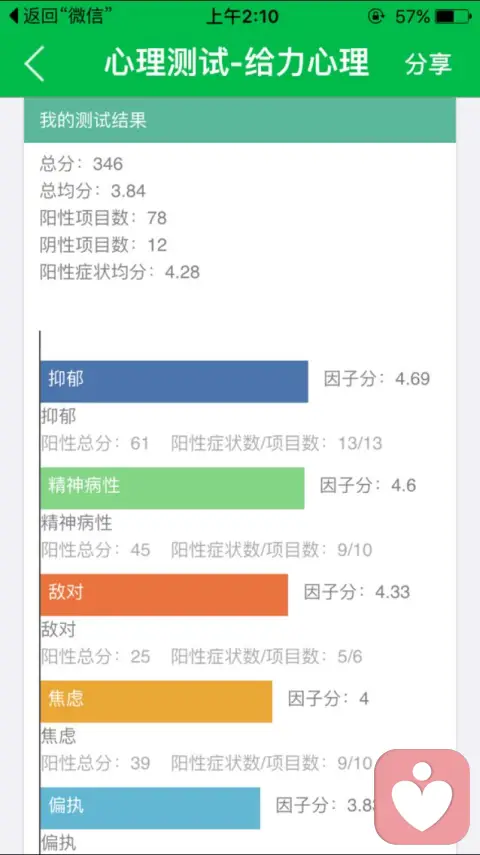Tap the 阳性项目数 78 line
The image size is (480, 855).
104,218
